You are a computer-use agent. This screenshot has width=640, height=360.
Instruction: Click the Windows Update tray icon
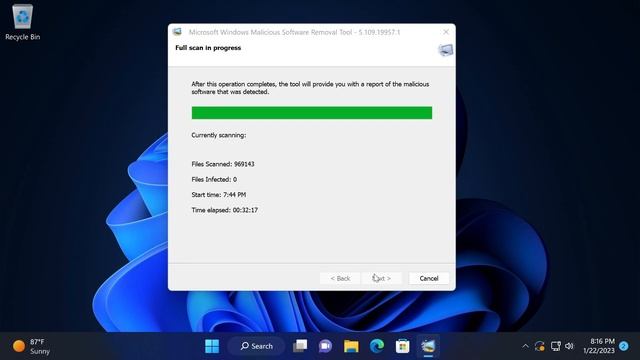(540, 346)
